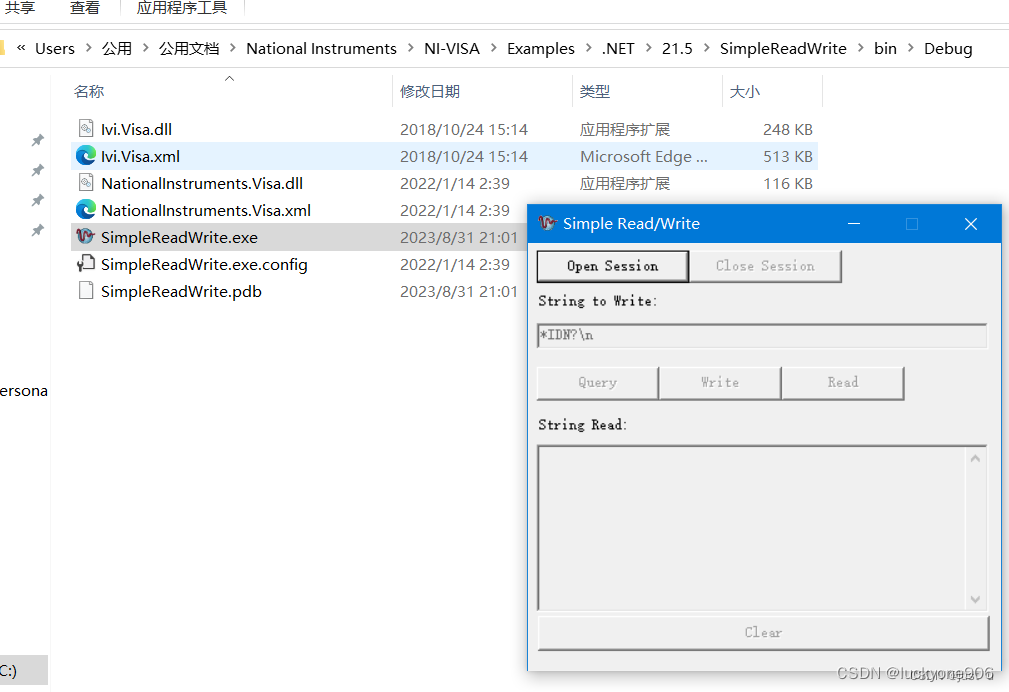Sort files by 修改日期 column header
1009x692 pixels.
[x=430, y=91]
